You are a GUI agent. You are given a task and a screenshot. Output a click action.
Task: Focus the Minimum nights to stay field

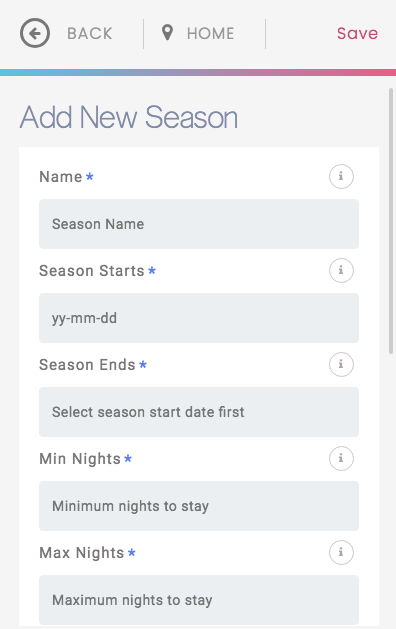pos(199,506)
